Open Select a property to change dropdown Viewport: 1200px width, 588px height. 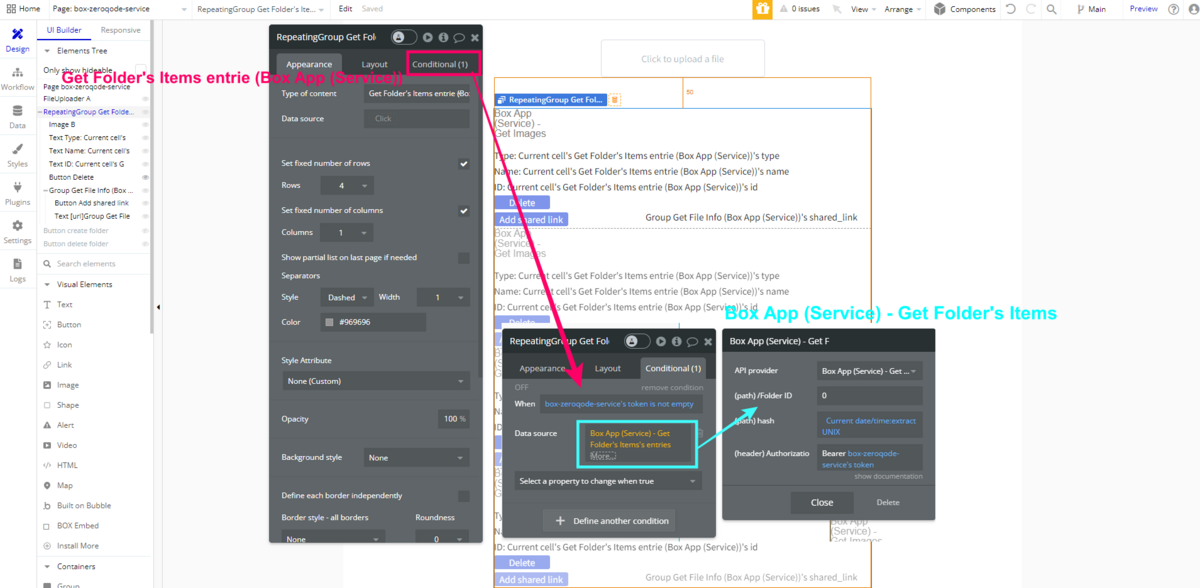[x=608, y=481]
